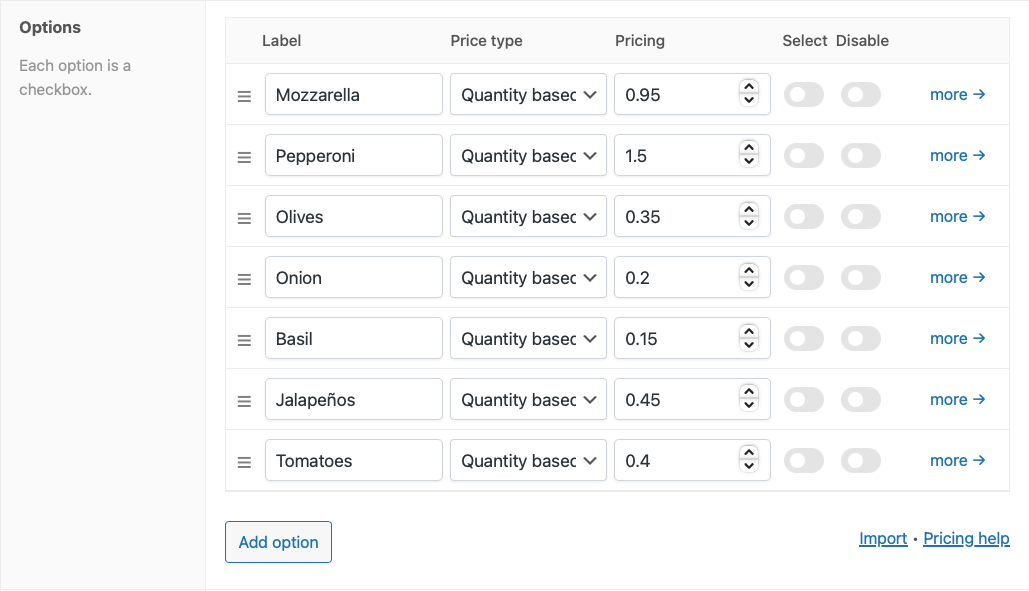Click the drag handle for the Jalapeños row
The height and width of the screenshot is (591, 1029).
pyautogui.click(x=244, y=401)
